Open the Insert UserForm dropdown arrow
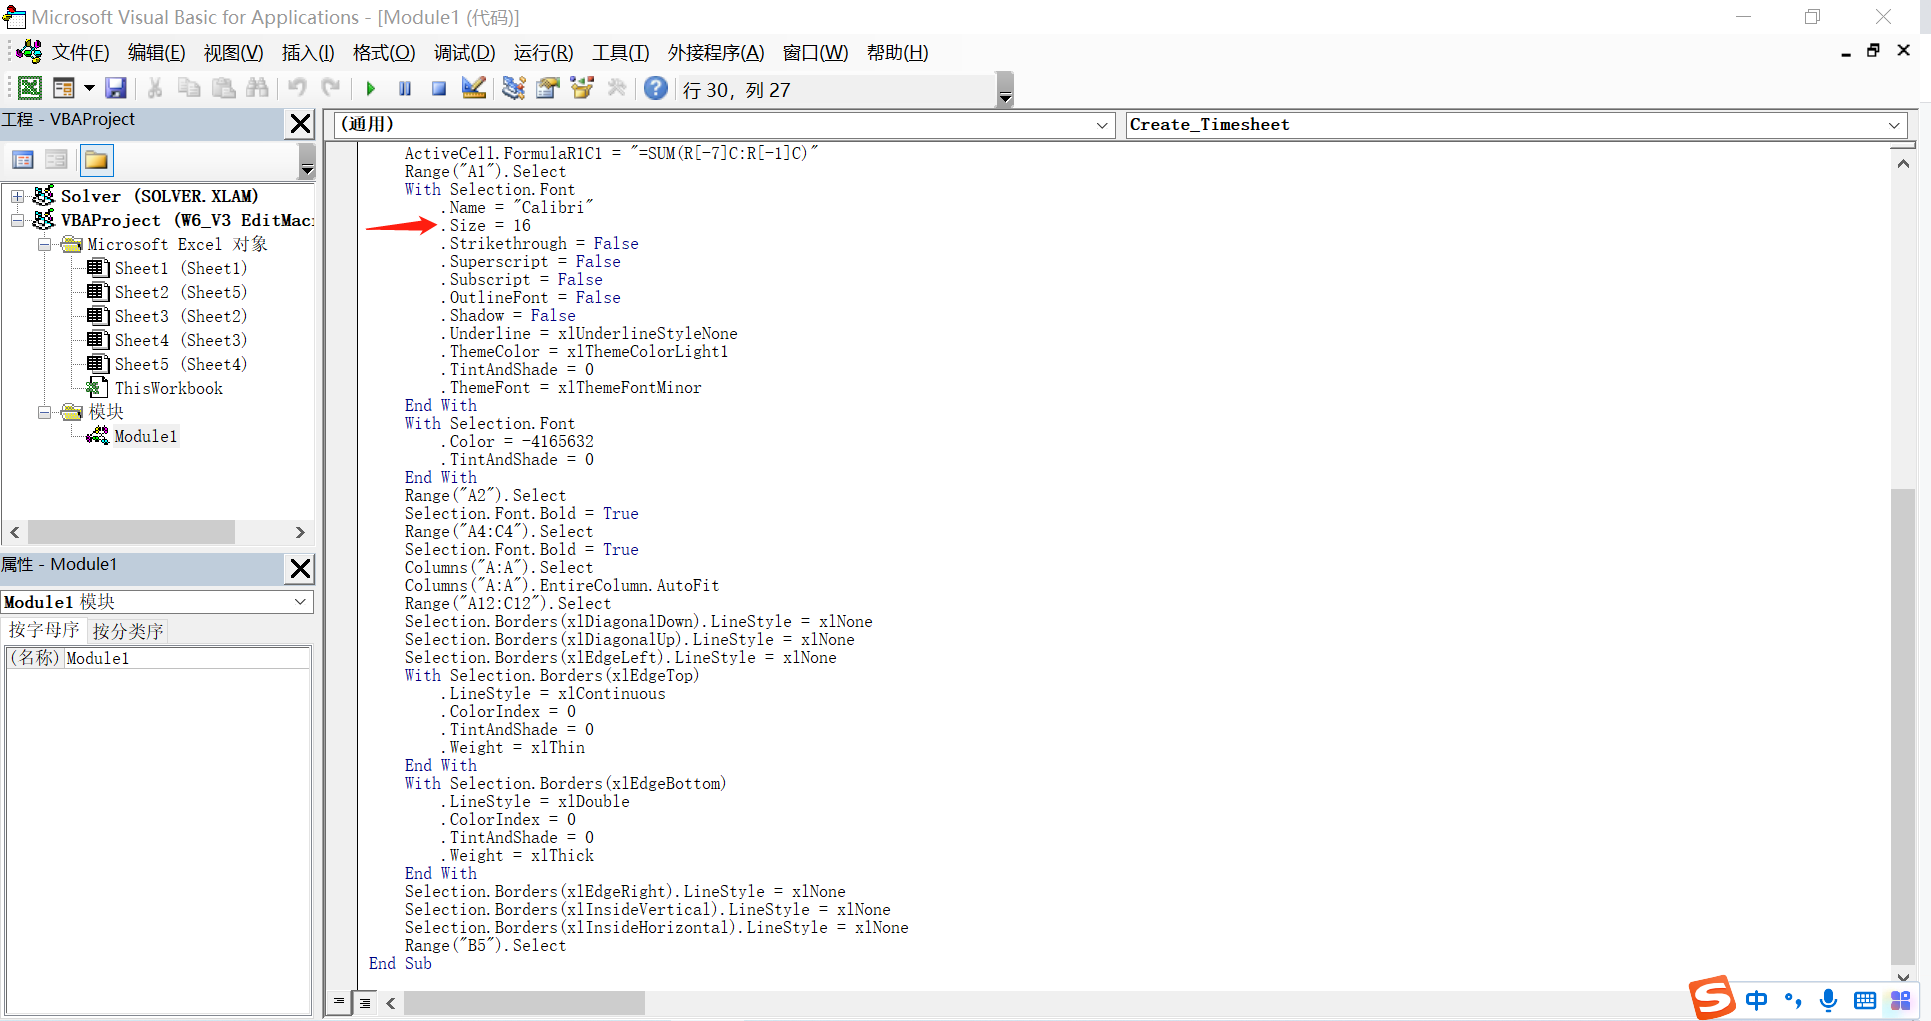 [89, 89]
